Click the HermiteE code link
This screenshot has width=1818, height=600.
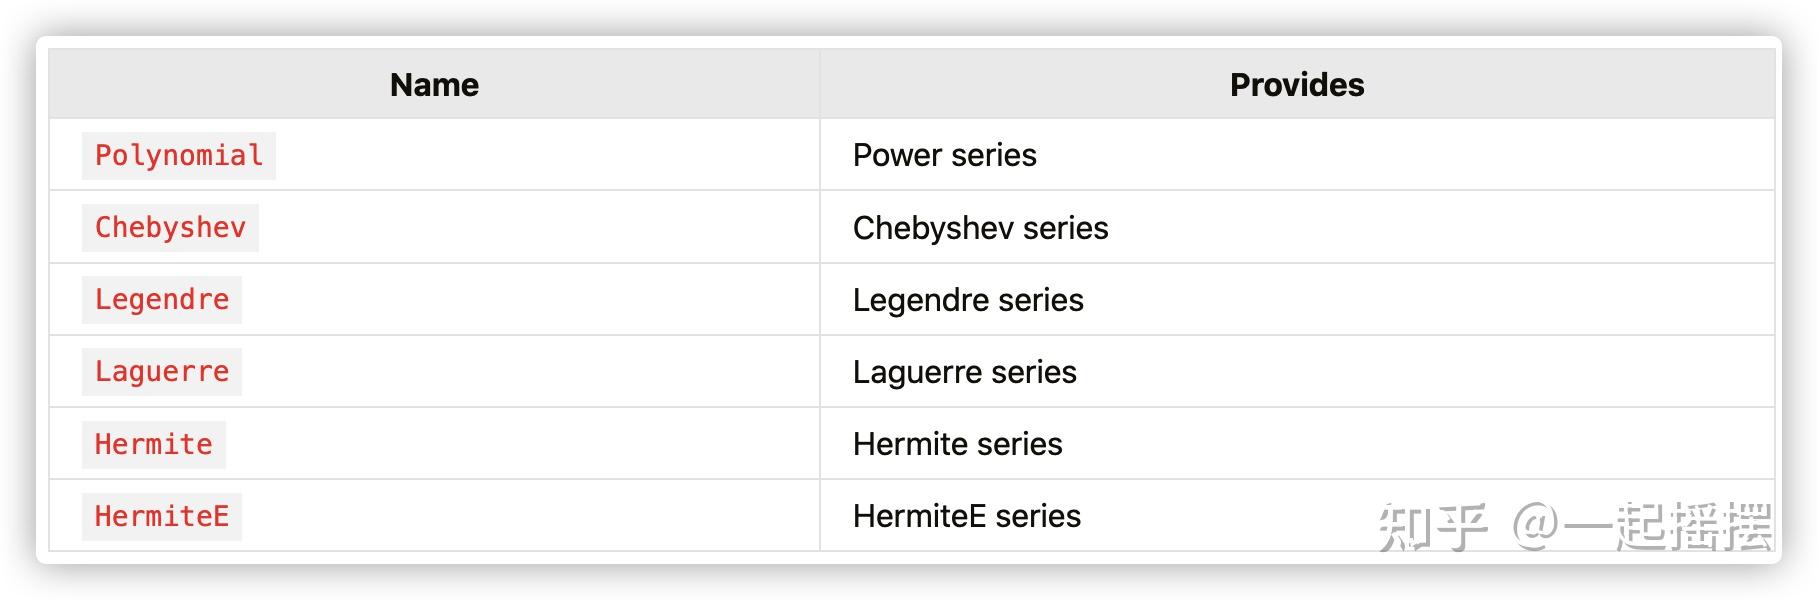(161, 516)
